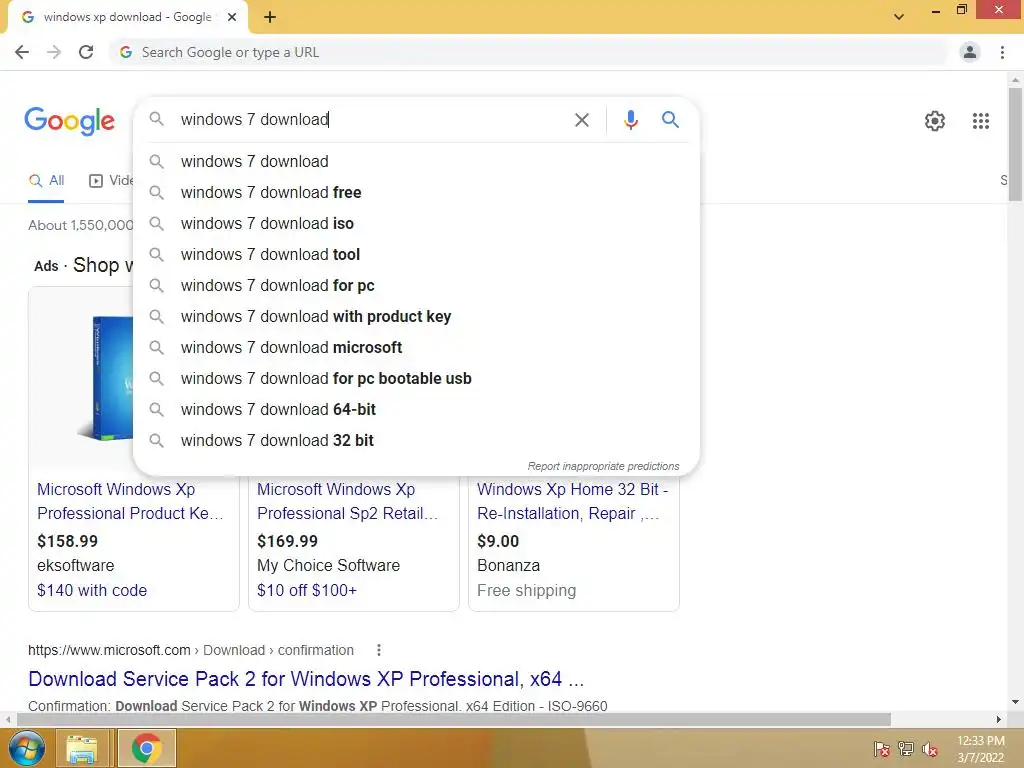Image resolution: width=1024 pixels, height=768 pixels.
Task: Choose 'windows 7 download for pc bootable usb'
Action: [416, 379]
